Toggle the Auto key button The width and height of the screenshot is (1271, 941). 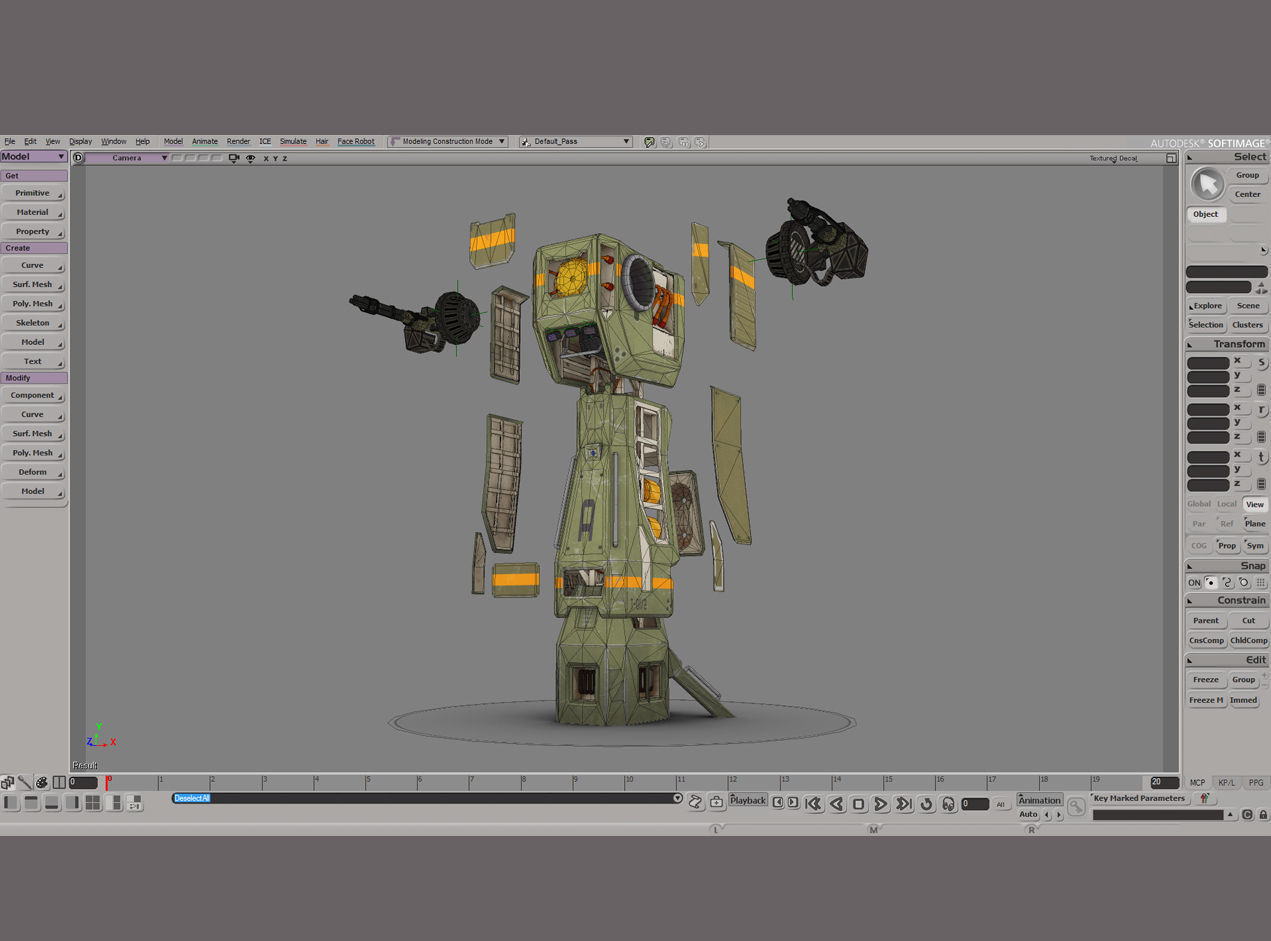(1028, 815)
